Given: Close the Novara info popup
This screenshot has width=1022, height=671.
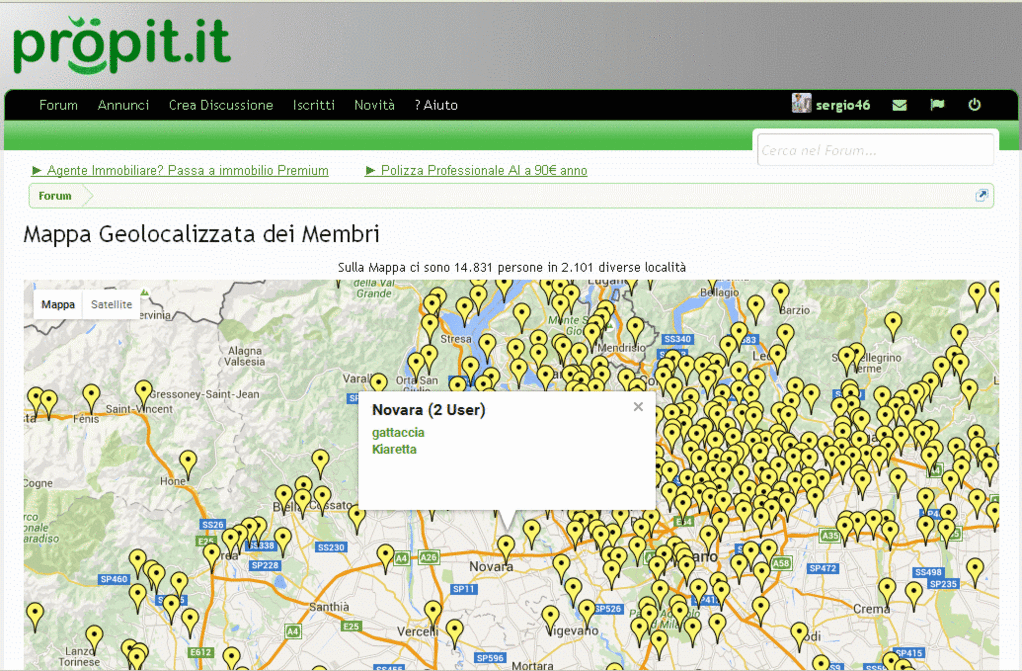Looking at the screenshot, I should click(638, 407).
